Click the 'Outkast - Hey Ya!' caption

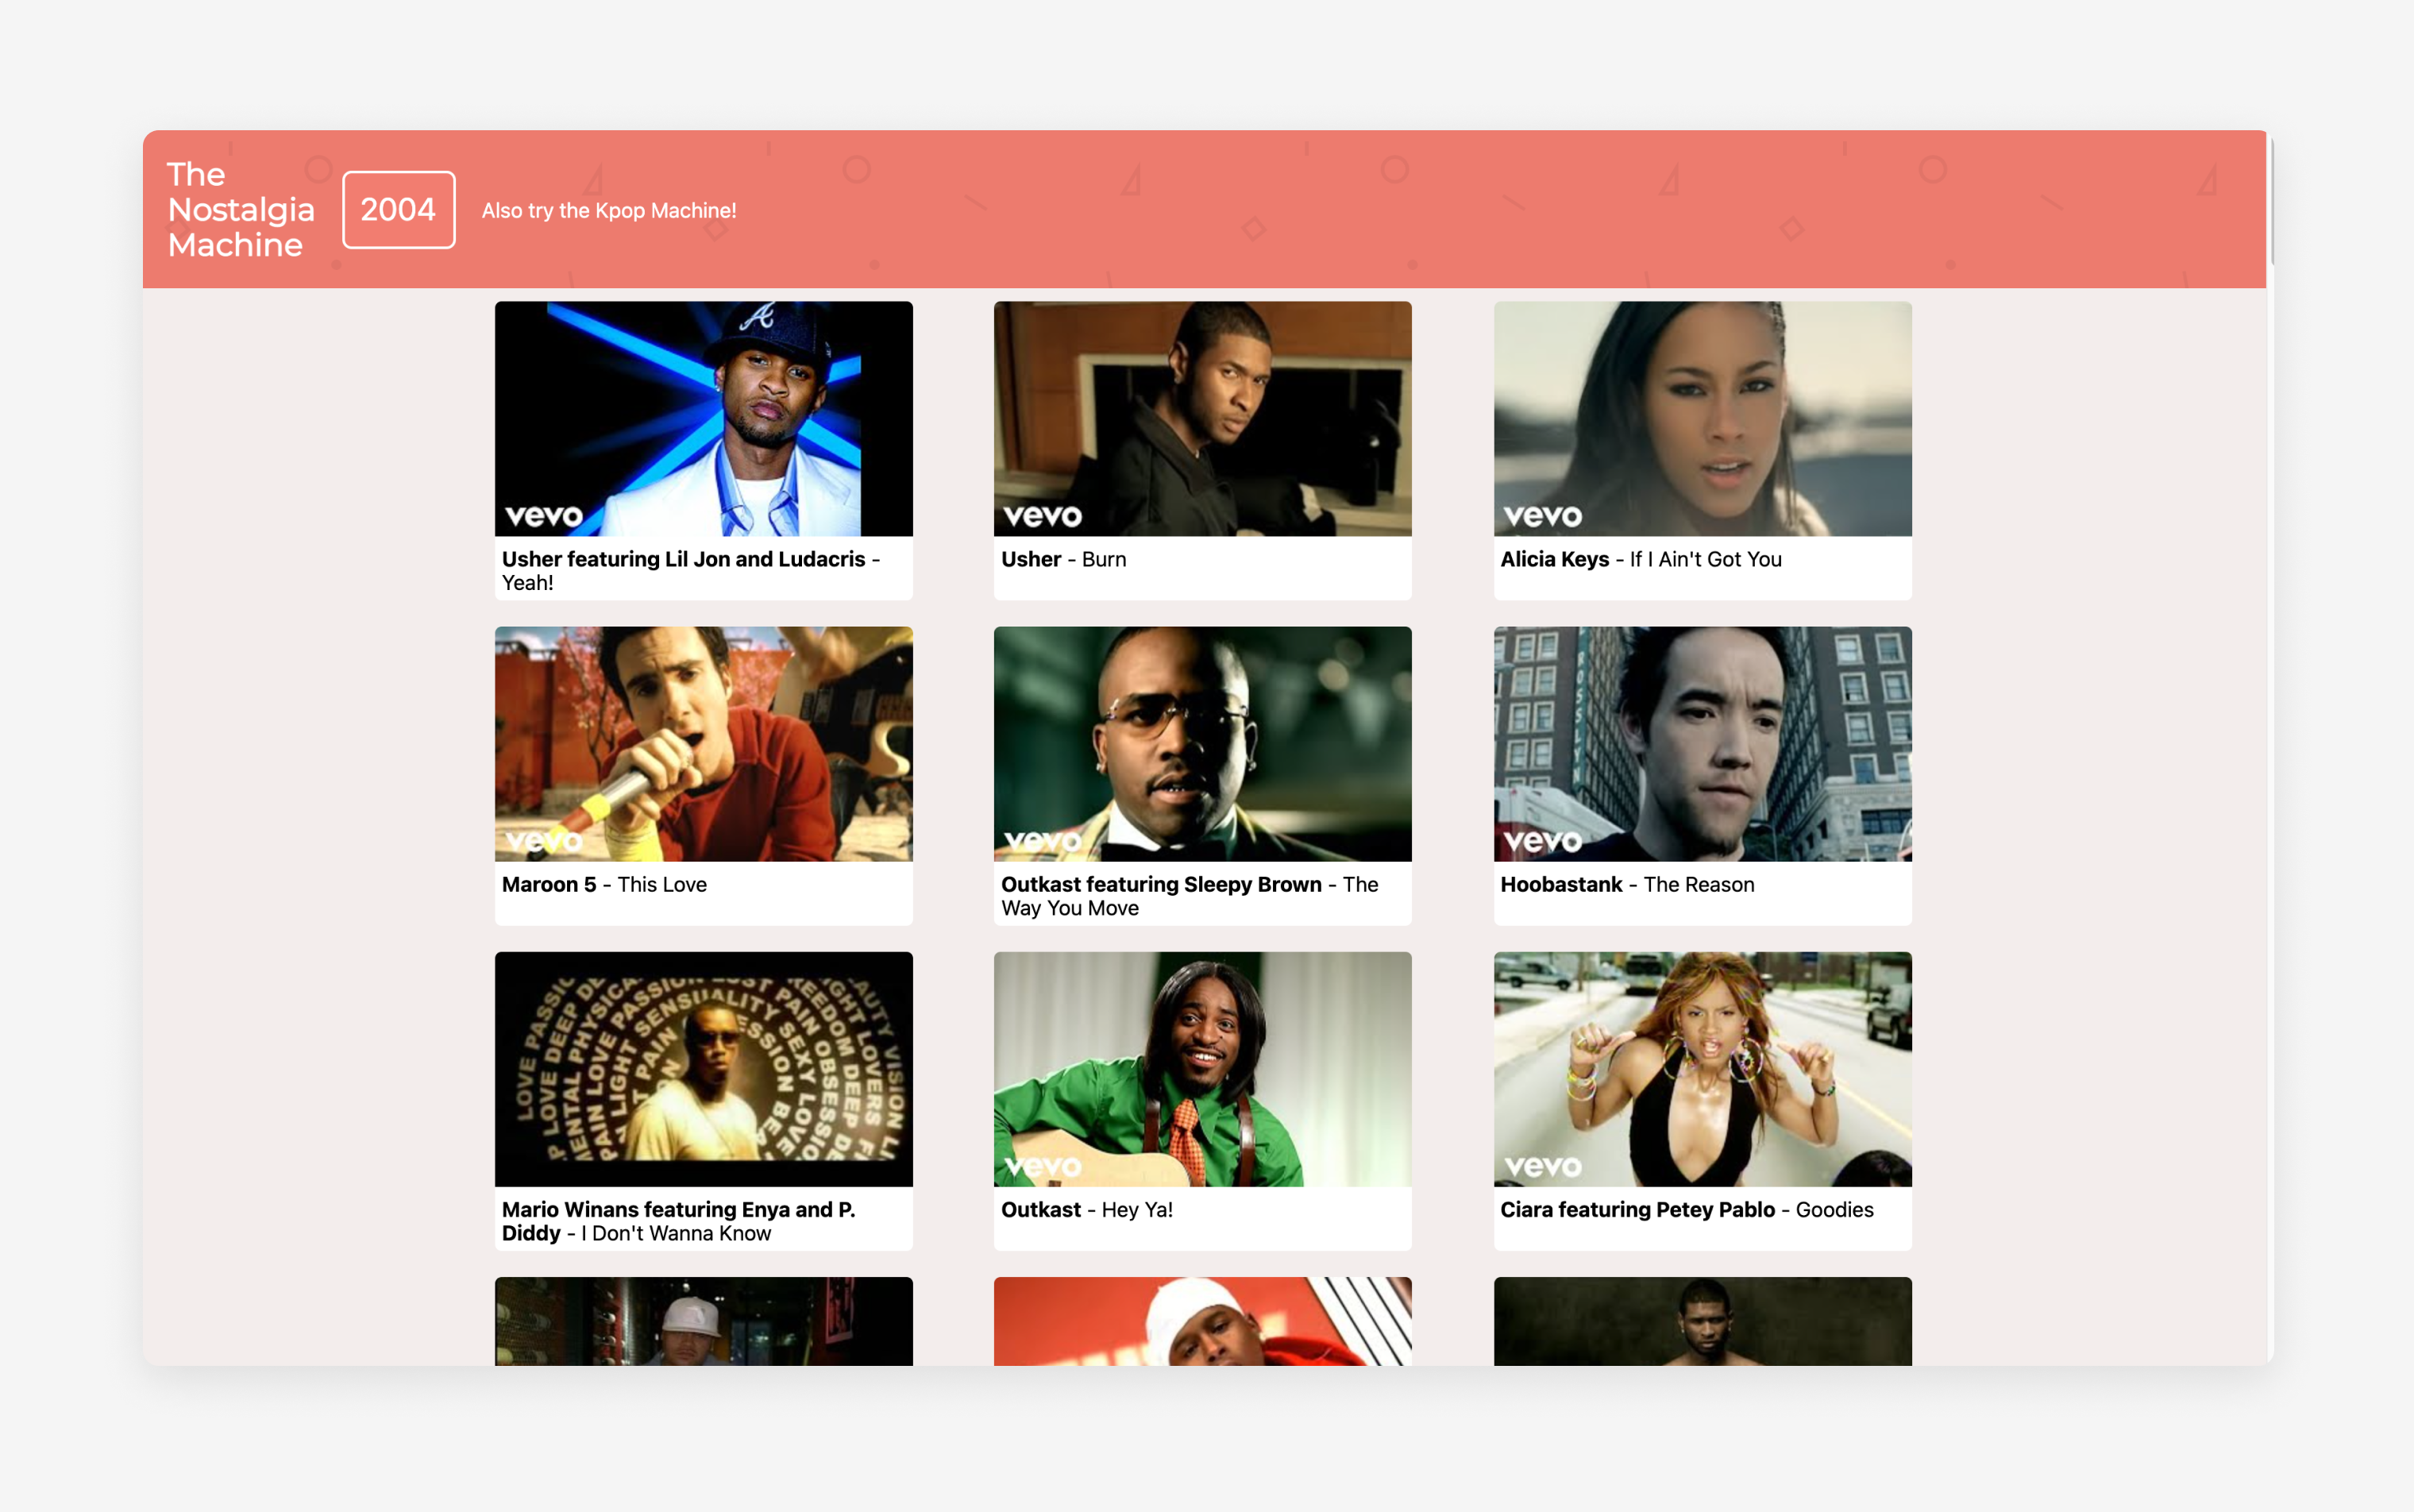coord(1087,1209)
